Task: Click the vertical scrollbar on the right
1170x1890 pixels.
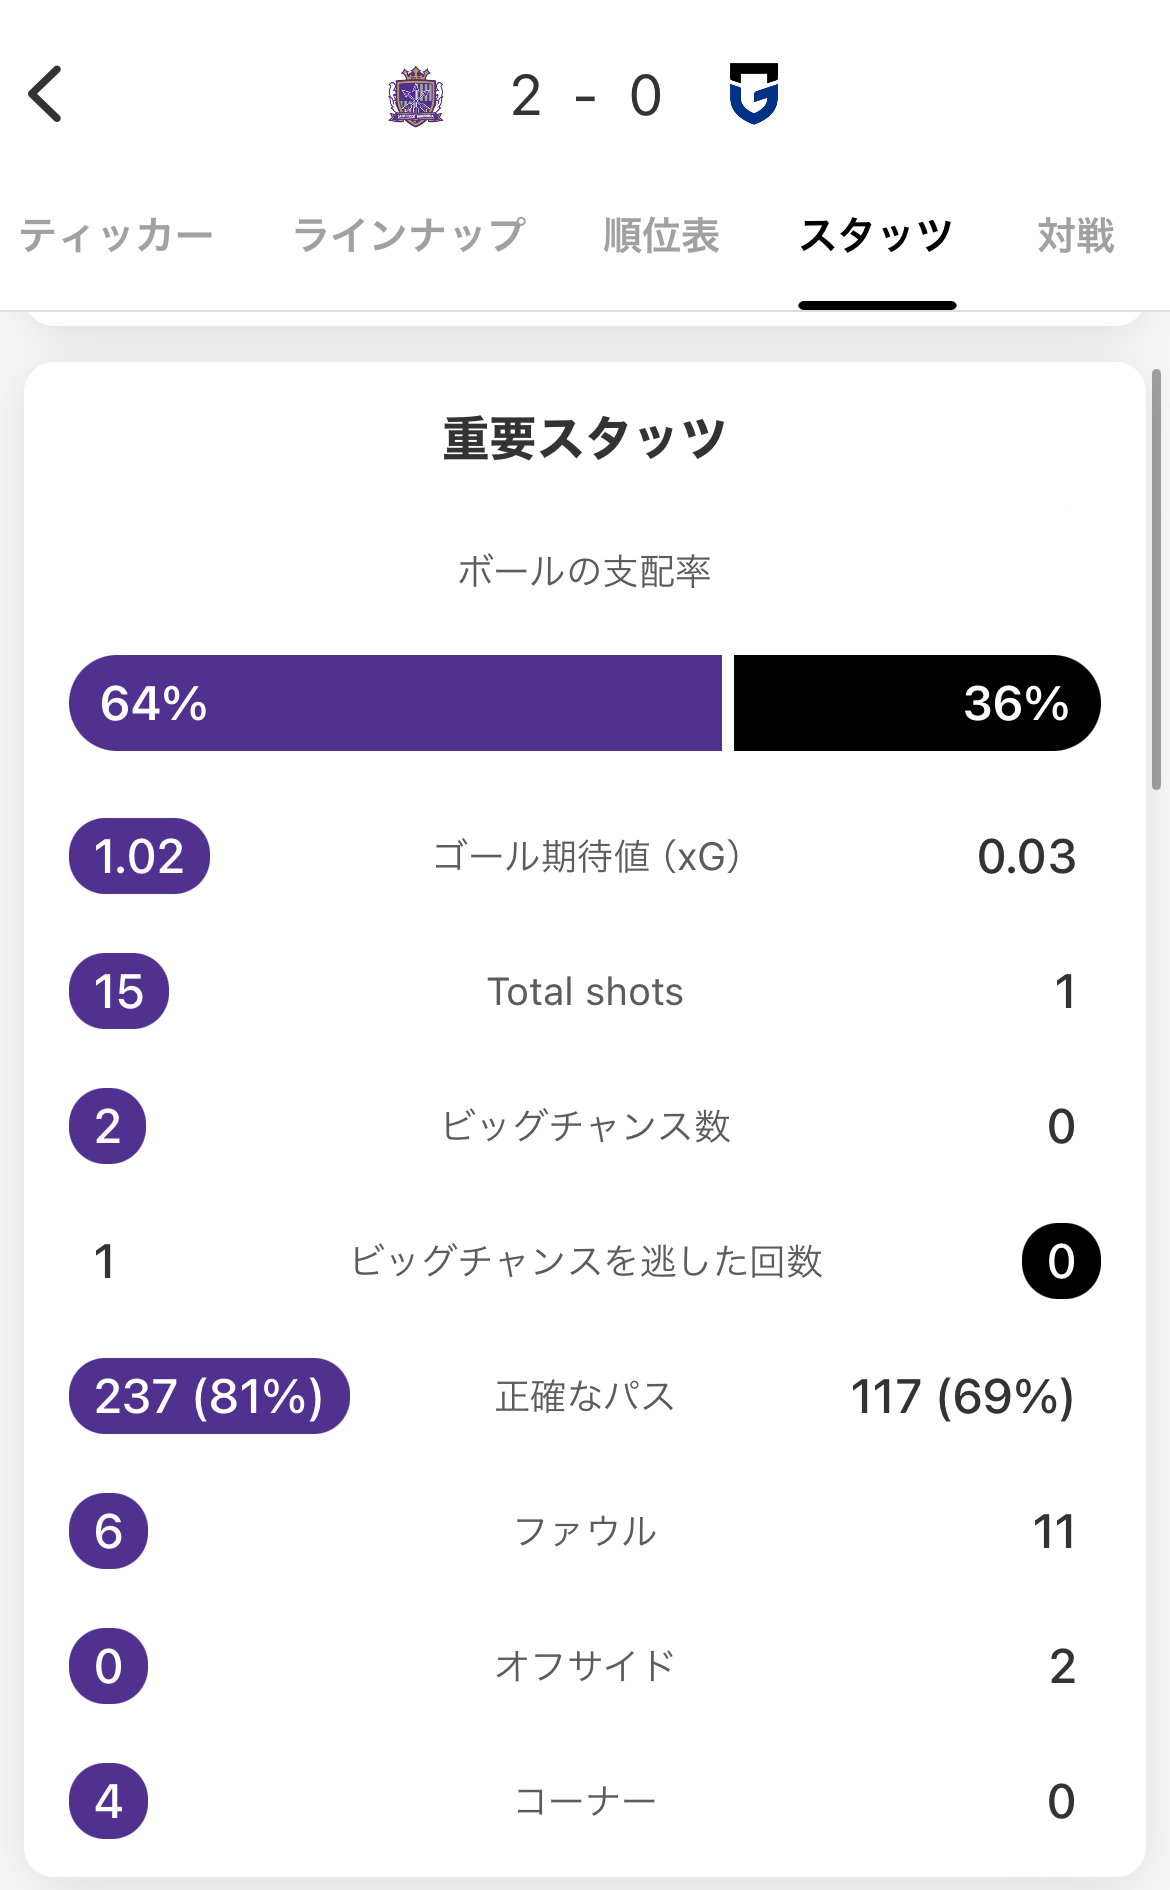Action: coord(1156,580)
